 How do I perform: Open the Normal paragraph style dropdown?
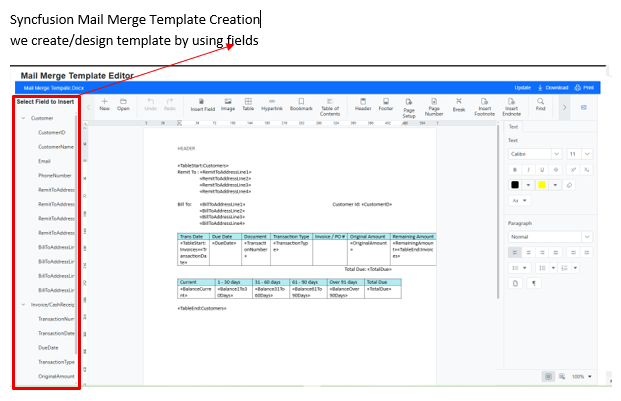coord(550,236)
